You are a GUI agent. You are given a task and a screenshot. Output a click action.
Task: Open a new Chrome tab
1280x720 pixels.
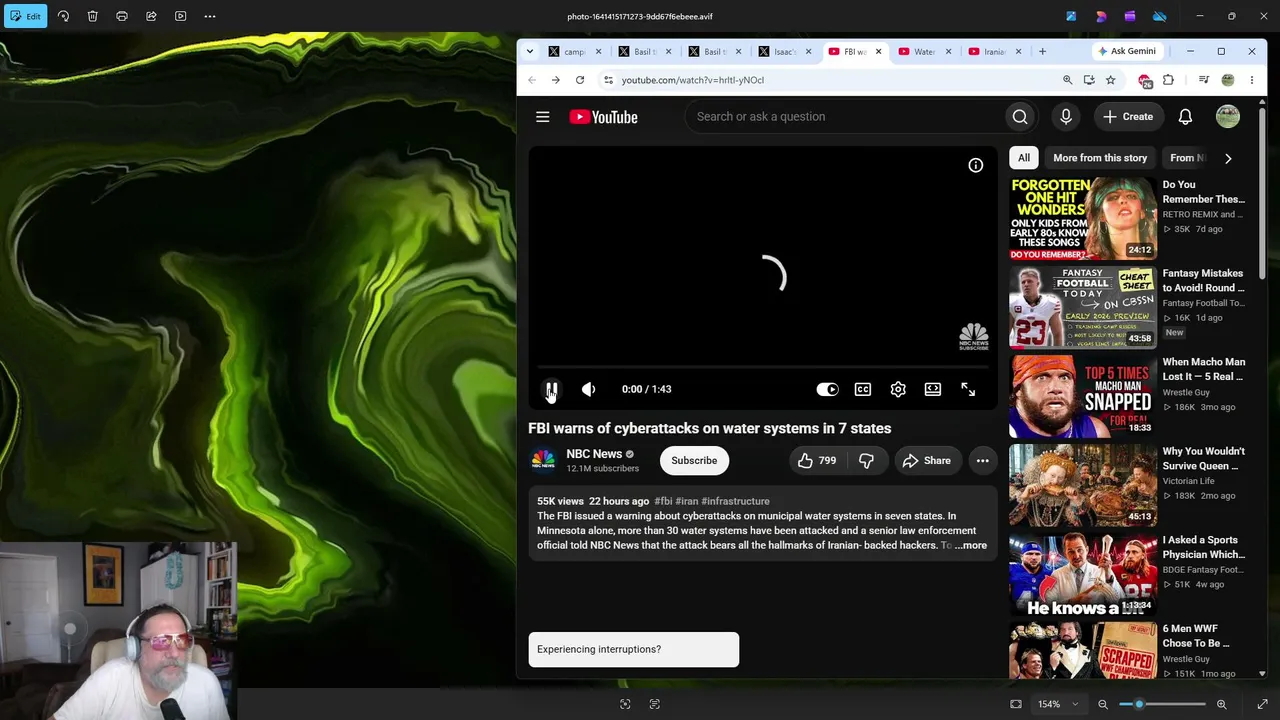pyautogui.click(x=1042, y=51)
